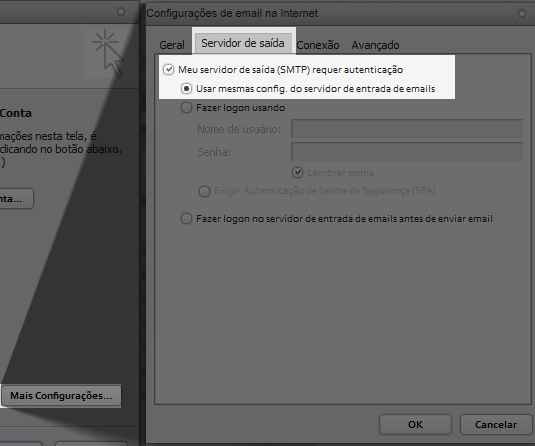This screenshot has height=446, width=535.
Task: Open the Conexão tab
Action: tap(318, 45)
